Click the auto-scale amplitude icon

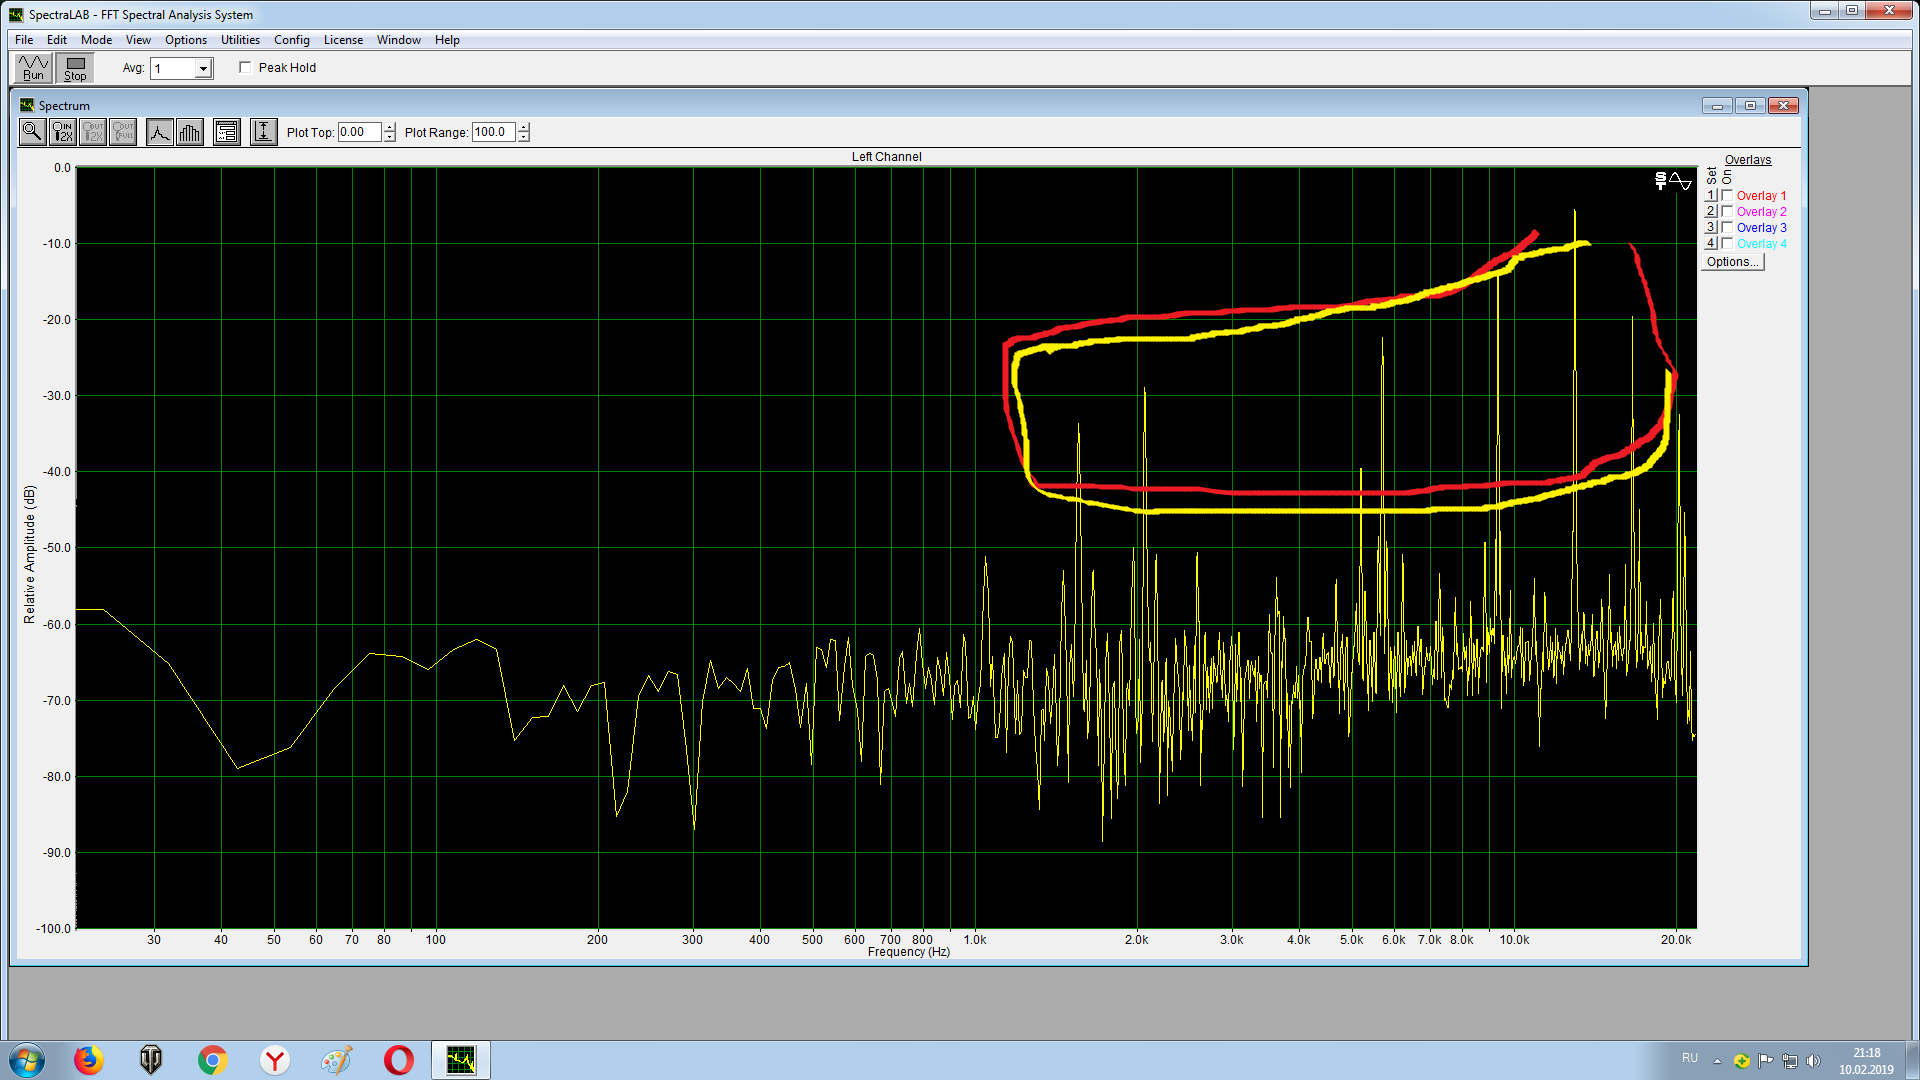coord(263,132)
